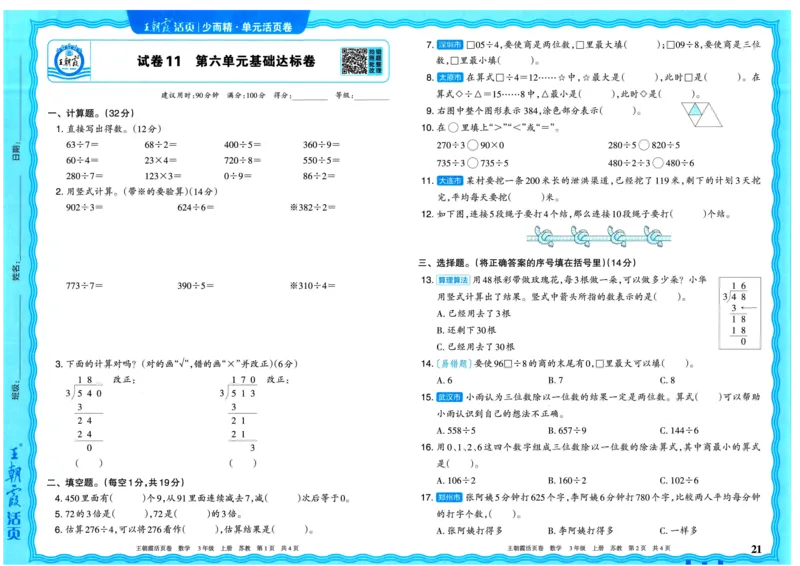Click the problem 0÷9=

pos(238,176)
